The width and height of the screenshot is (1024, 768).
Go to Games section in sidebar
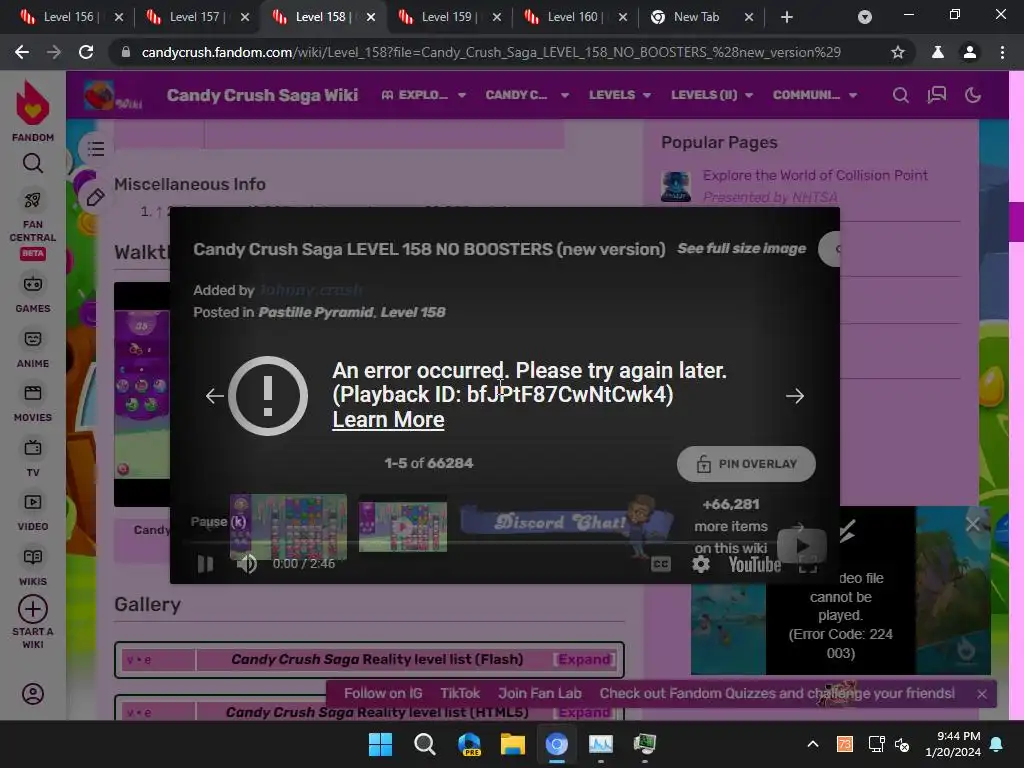tap(33, 293)
